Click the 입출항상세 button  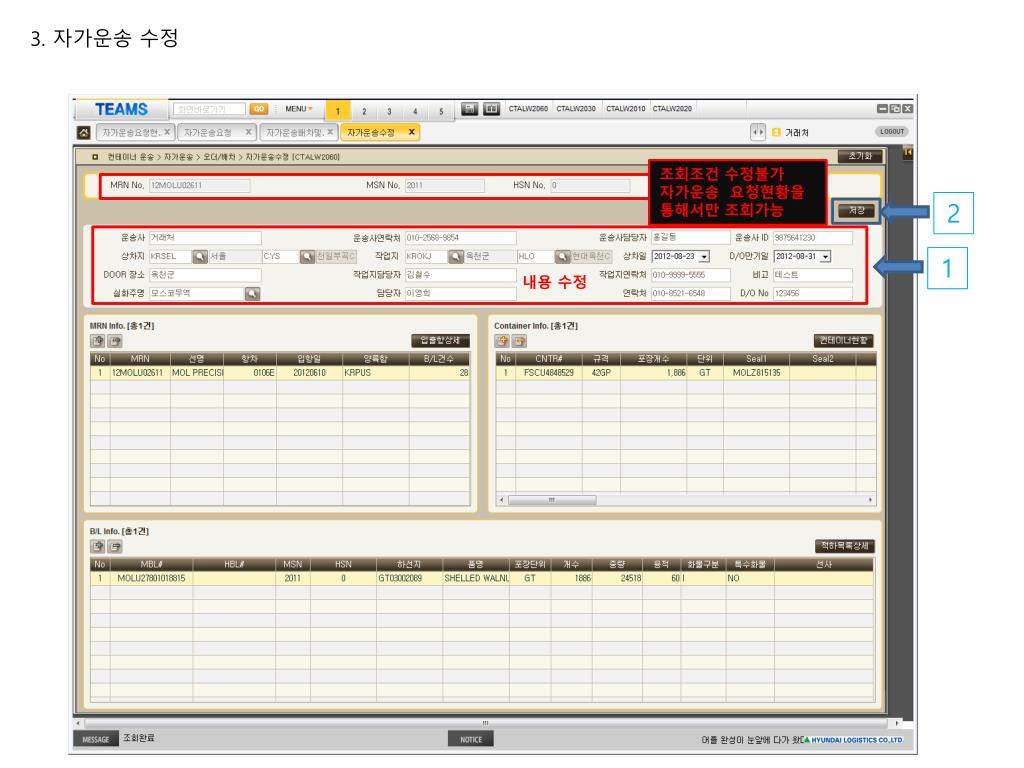tap(440, 340)
